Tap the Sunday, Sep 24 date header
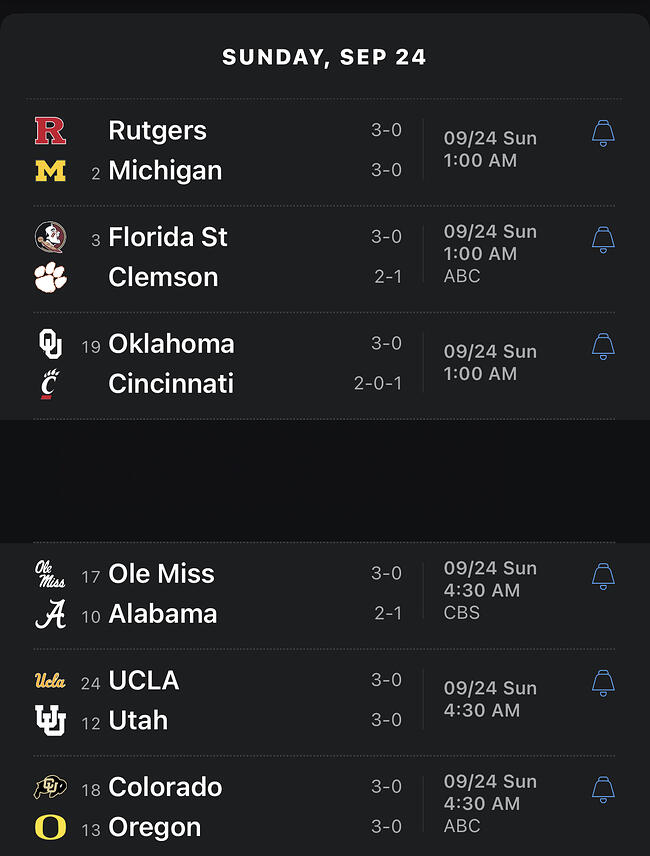This screenshot has width=650, height=856. coord(324,57)
